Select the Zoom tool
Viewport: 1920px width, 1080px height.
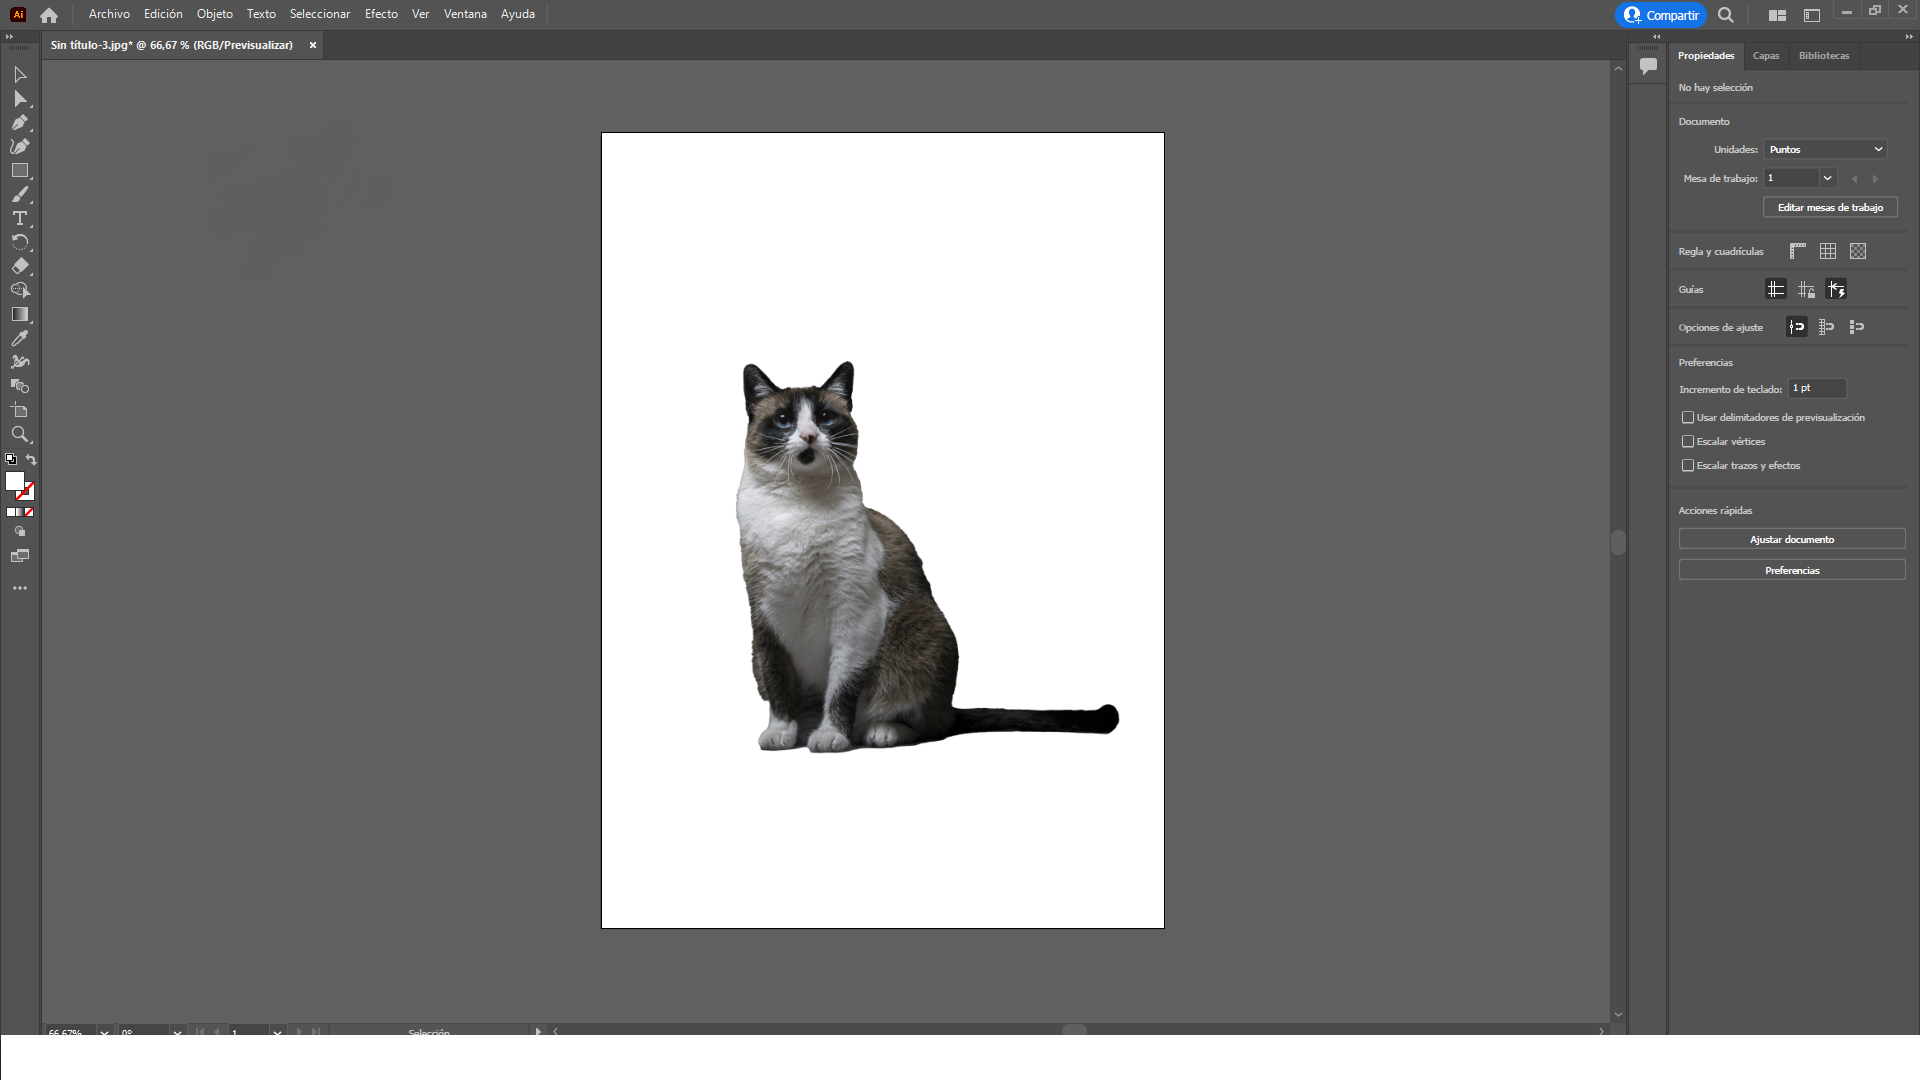[19, 435]
